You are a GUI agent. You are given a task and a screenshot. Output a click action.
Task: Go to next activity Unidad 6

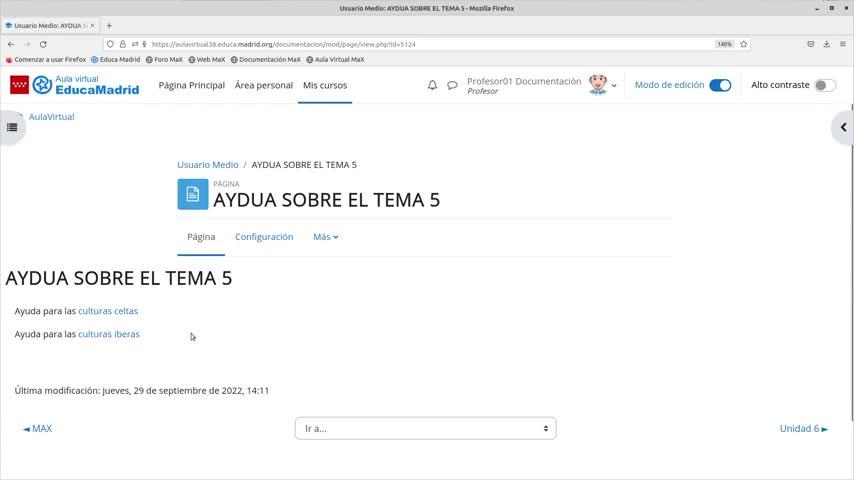pyautogui.click(x=804, y=429)
